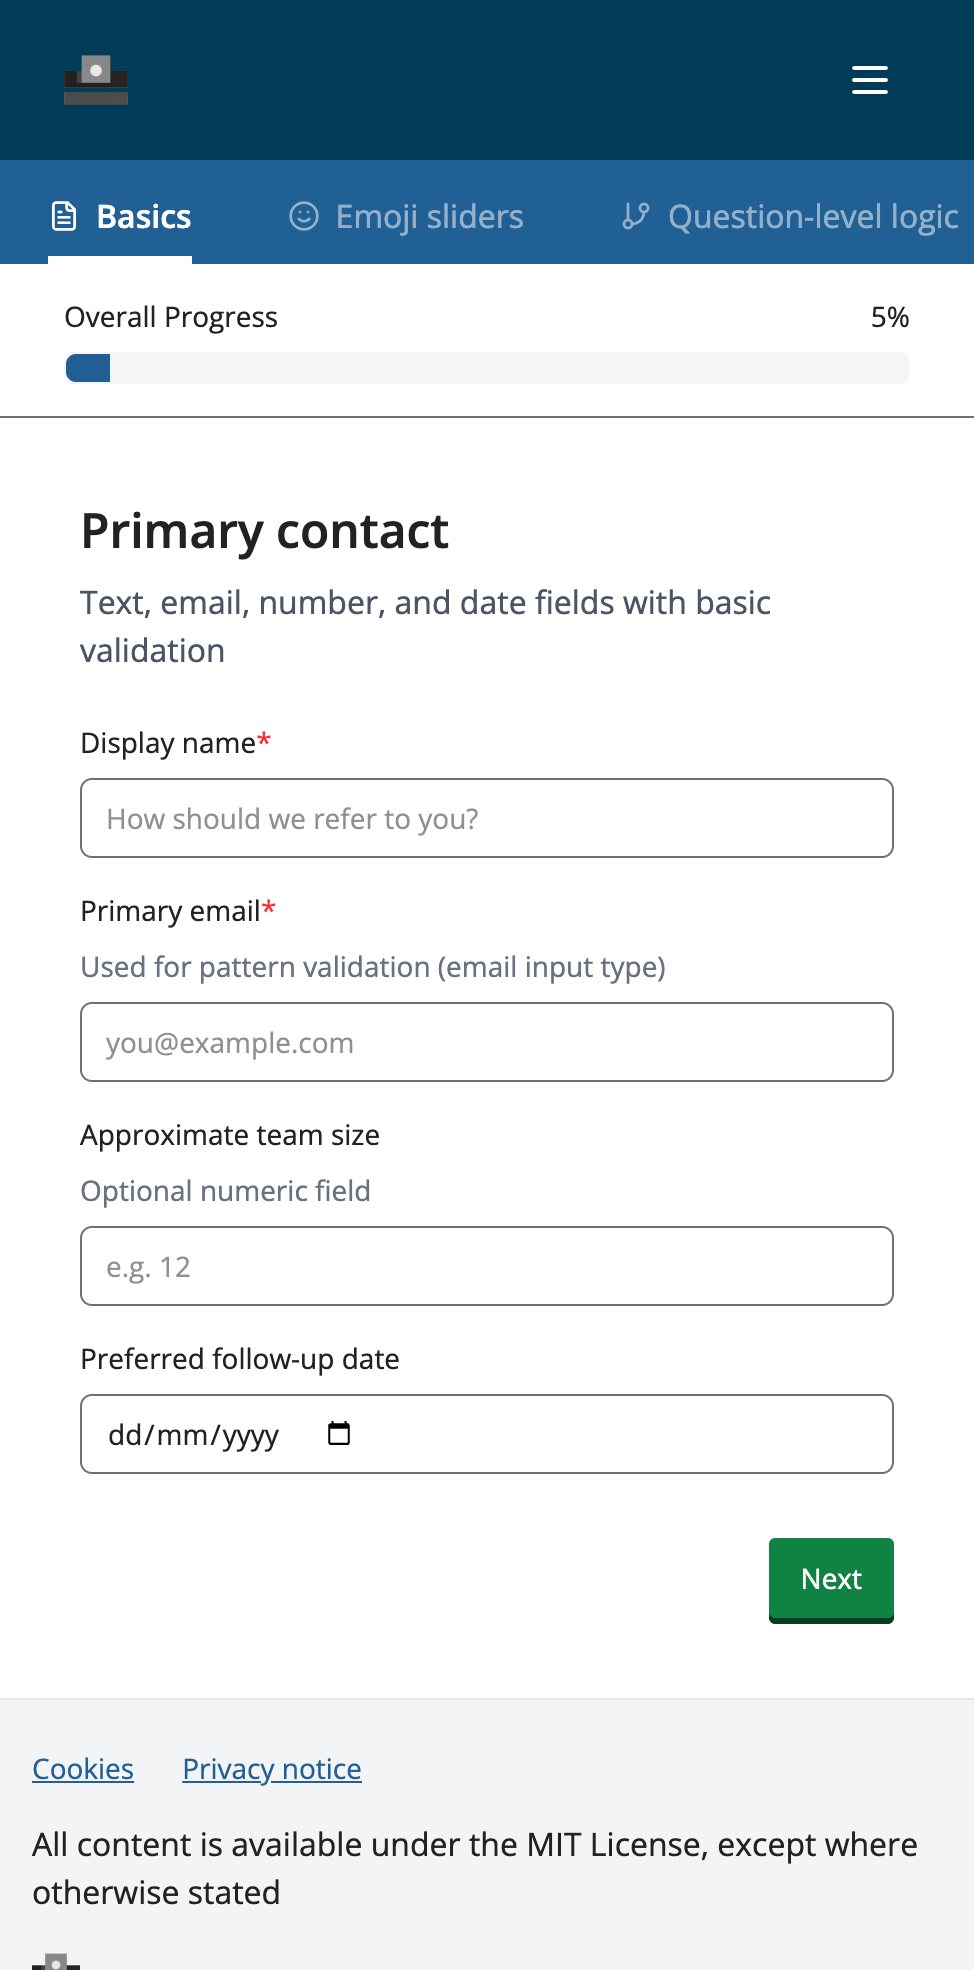
Task: Open the Question-level logic tab
Action: 812,216
